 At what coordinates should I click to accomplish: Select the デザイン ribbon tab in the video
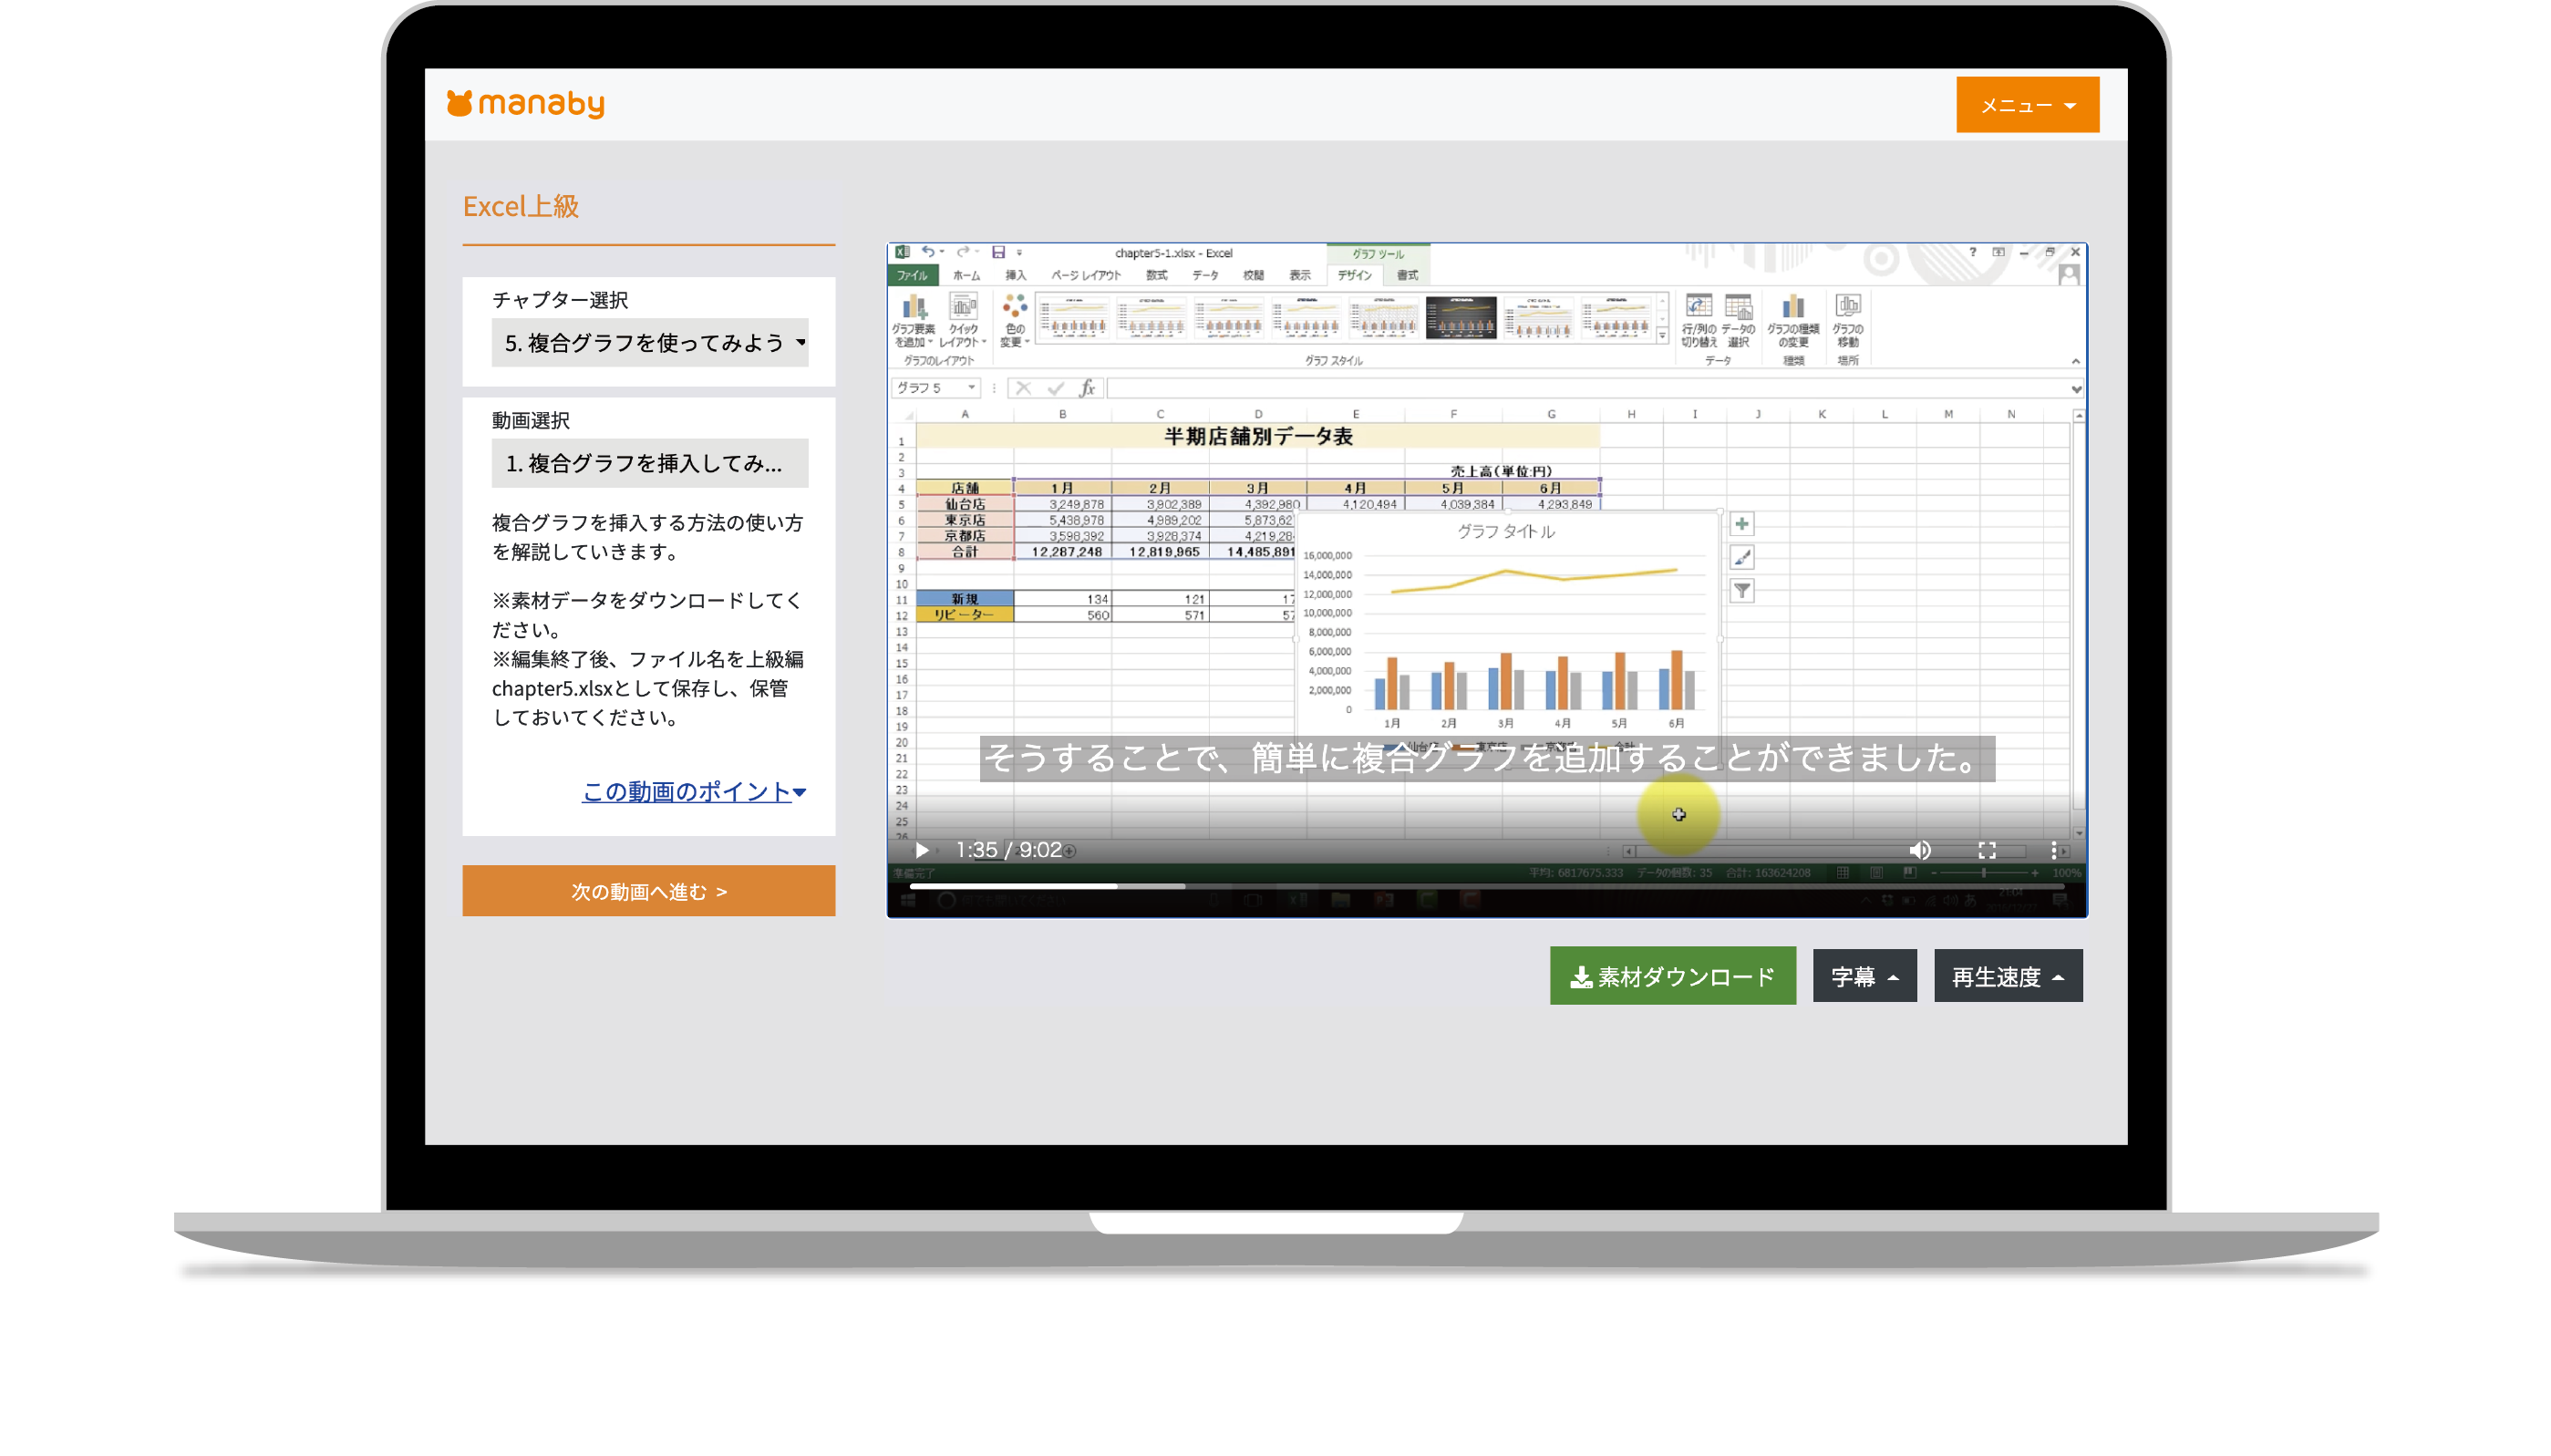pyautogui.click(x=1354, y=275)
